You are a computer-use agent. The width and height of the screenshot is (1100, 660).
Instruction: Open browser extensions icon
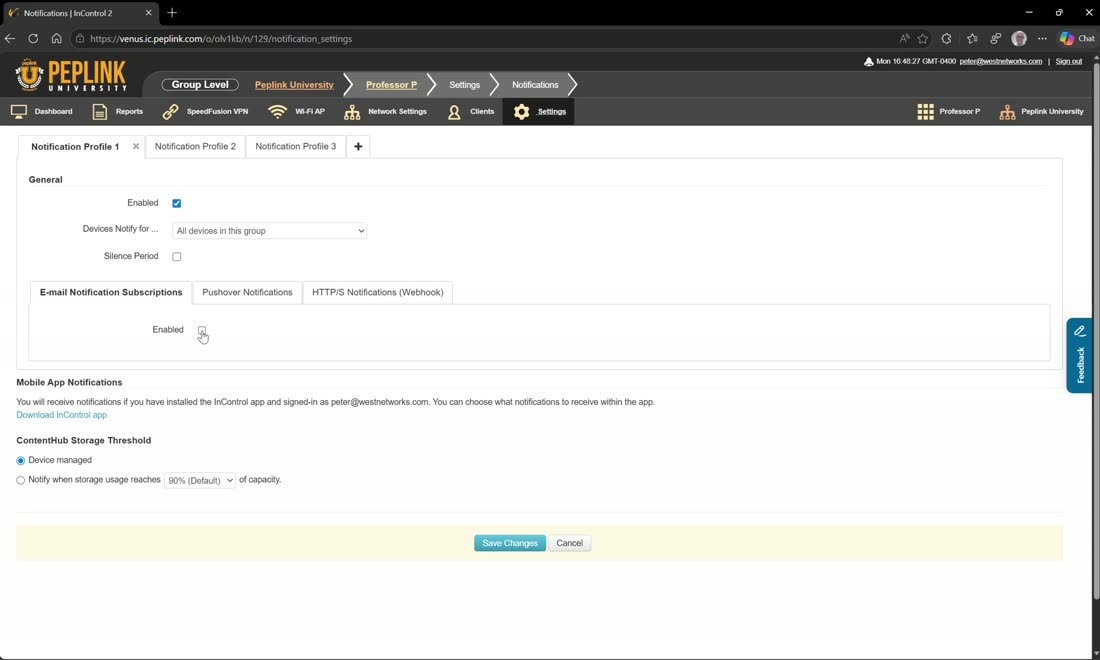[946, 39]
